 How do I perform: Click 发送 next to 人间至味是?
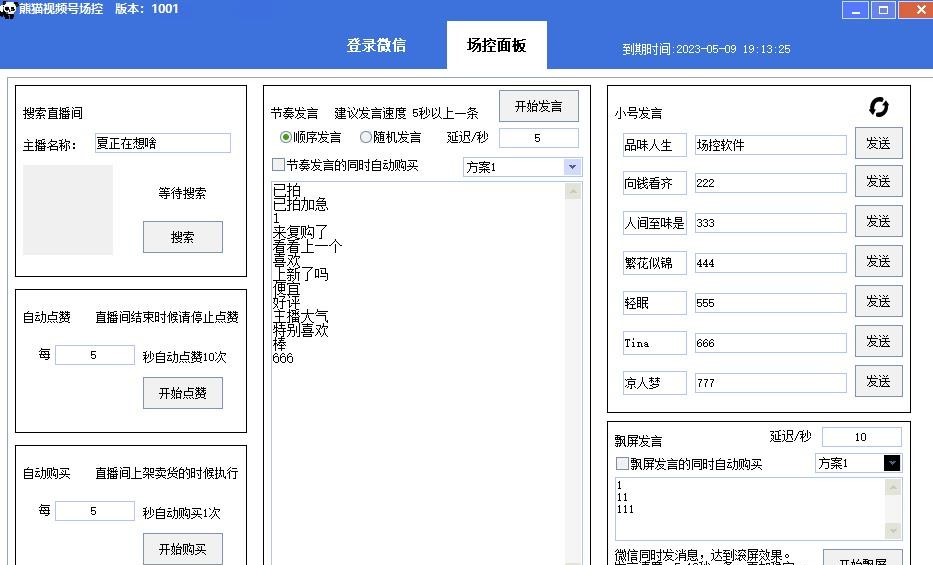(878, 221)
